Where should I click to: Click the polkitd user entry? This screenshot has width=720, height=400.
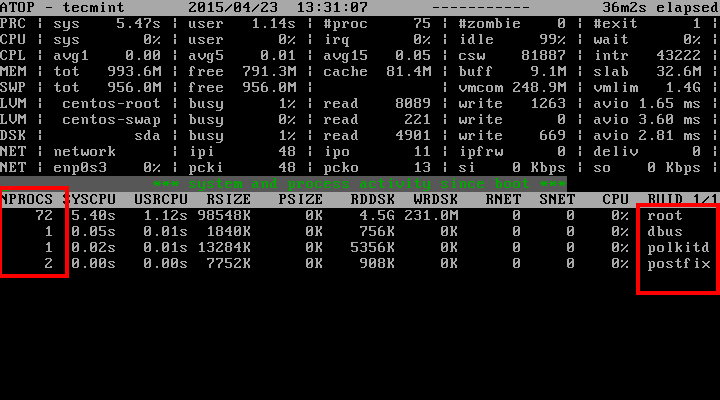click(678, 247)
